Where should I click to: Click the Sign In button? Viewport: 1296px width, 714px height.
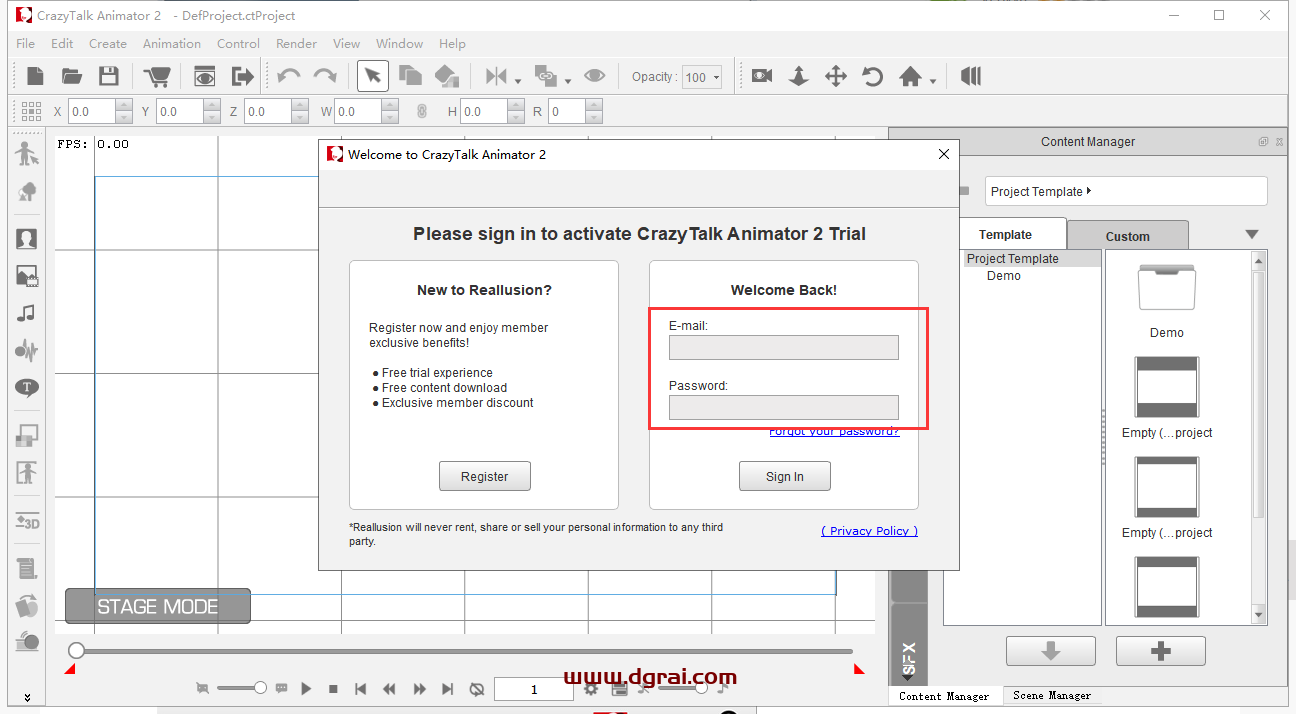(785, 476)
